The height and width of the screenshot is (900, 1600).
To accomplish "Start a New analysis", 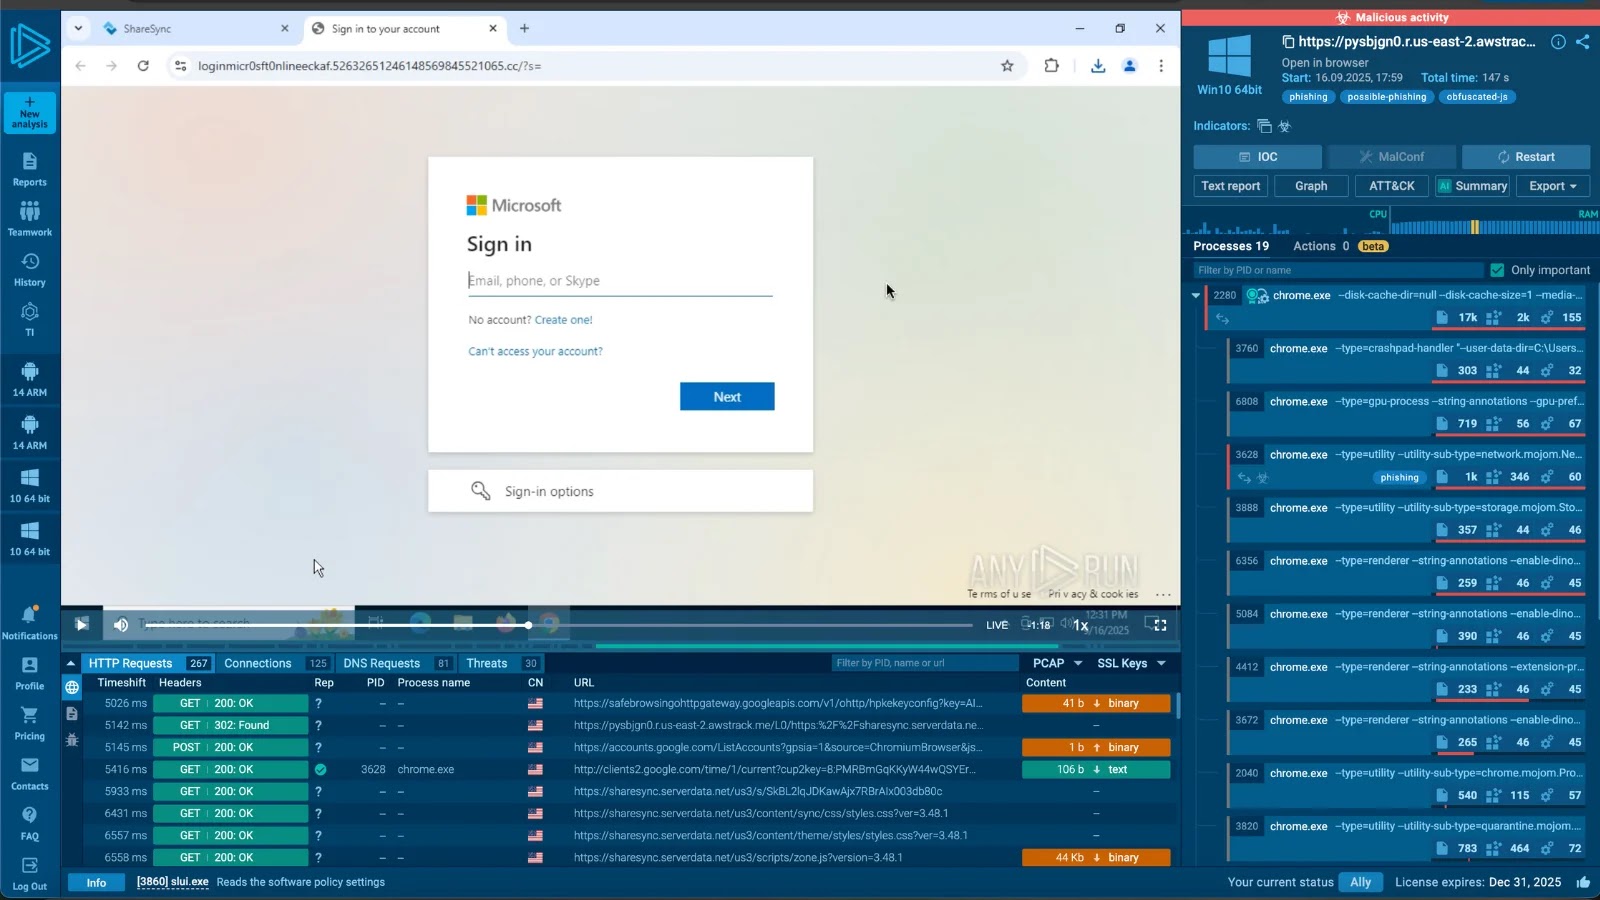I will (x=29, y=112).
